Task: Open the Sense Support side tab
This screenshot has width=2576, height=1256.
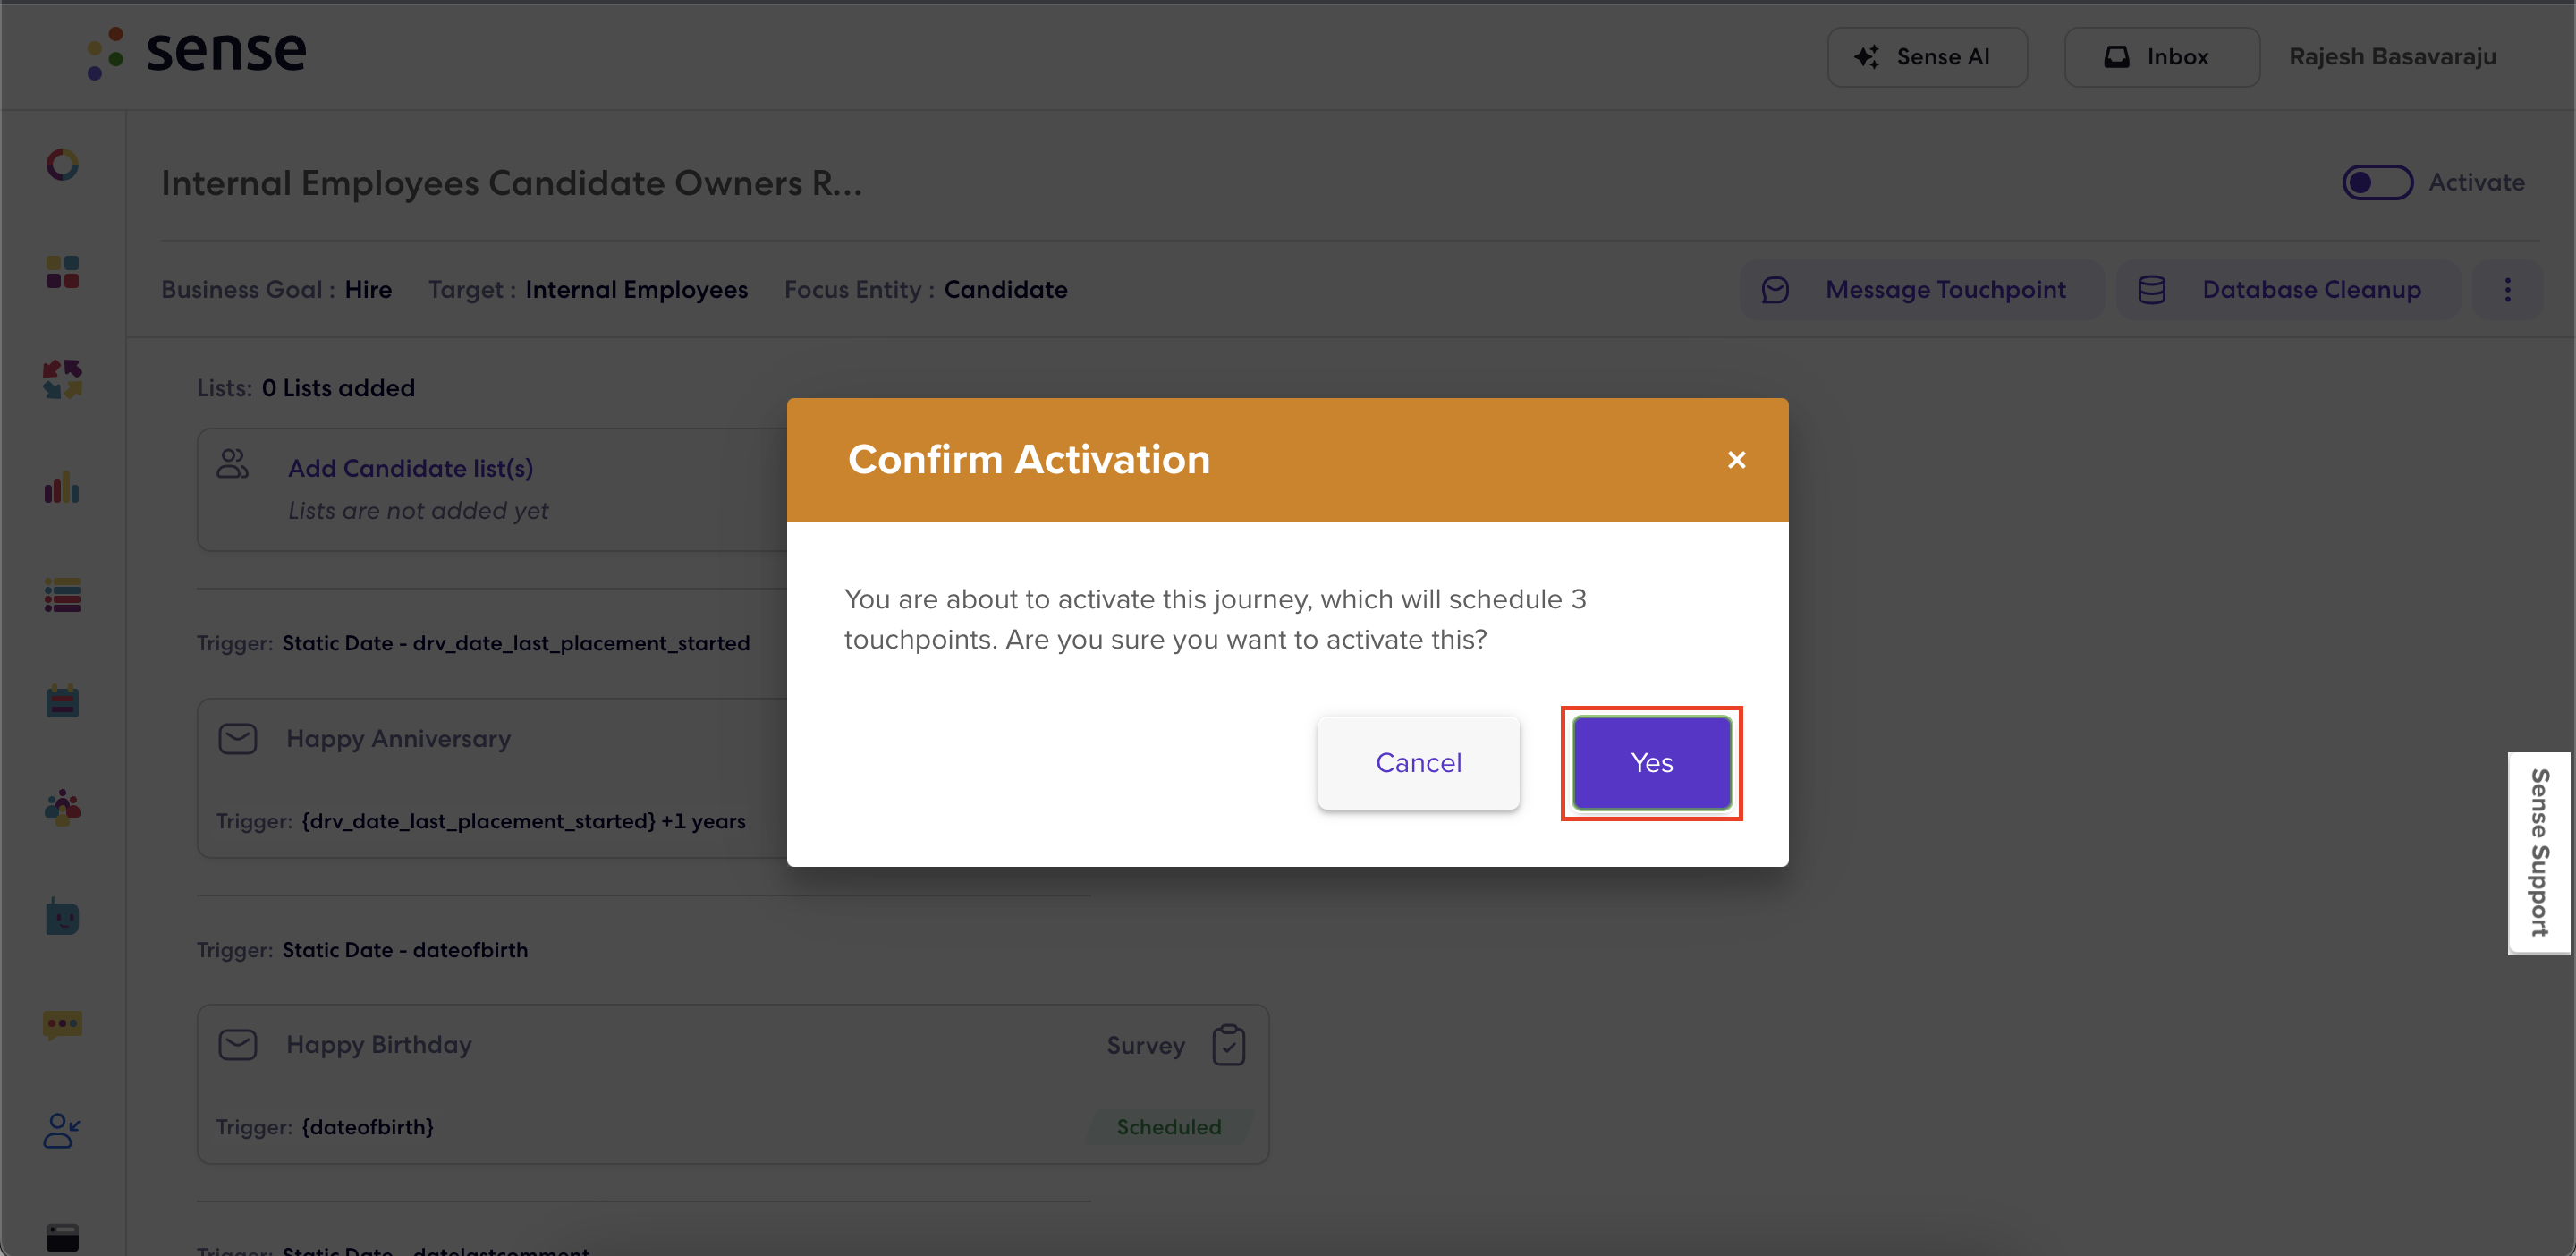Action: click(2539, 853)
